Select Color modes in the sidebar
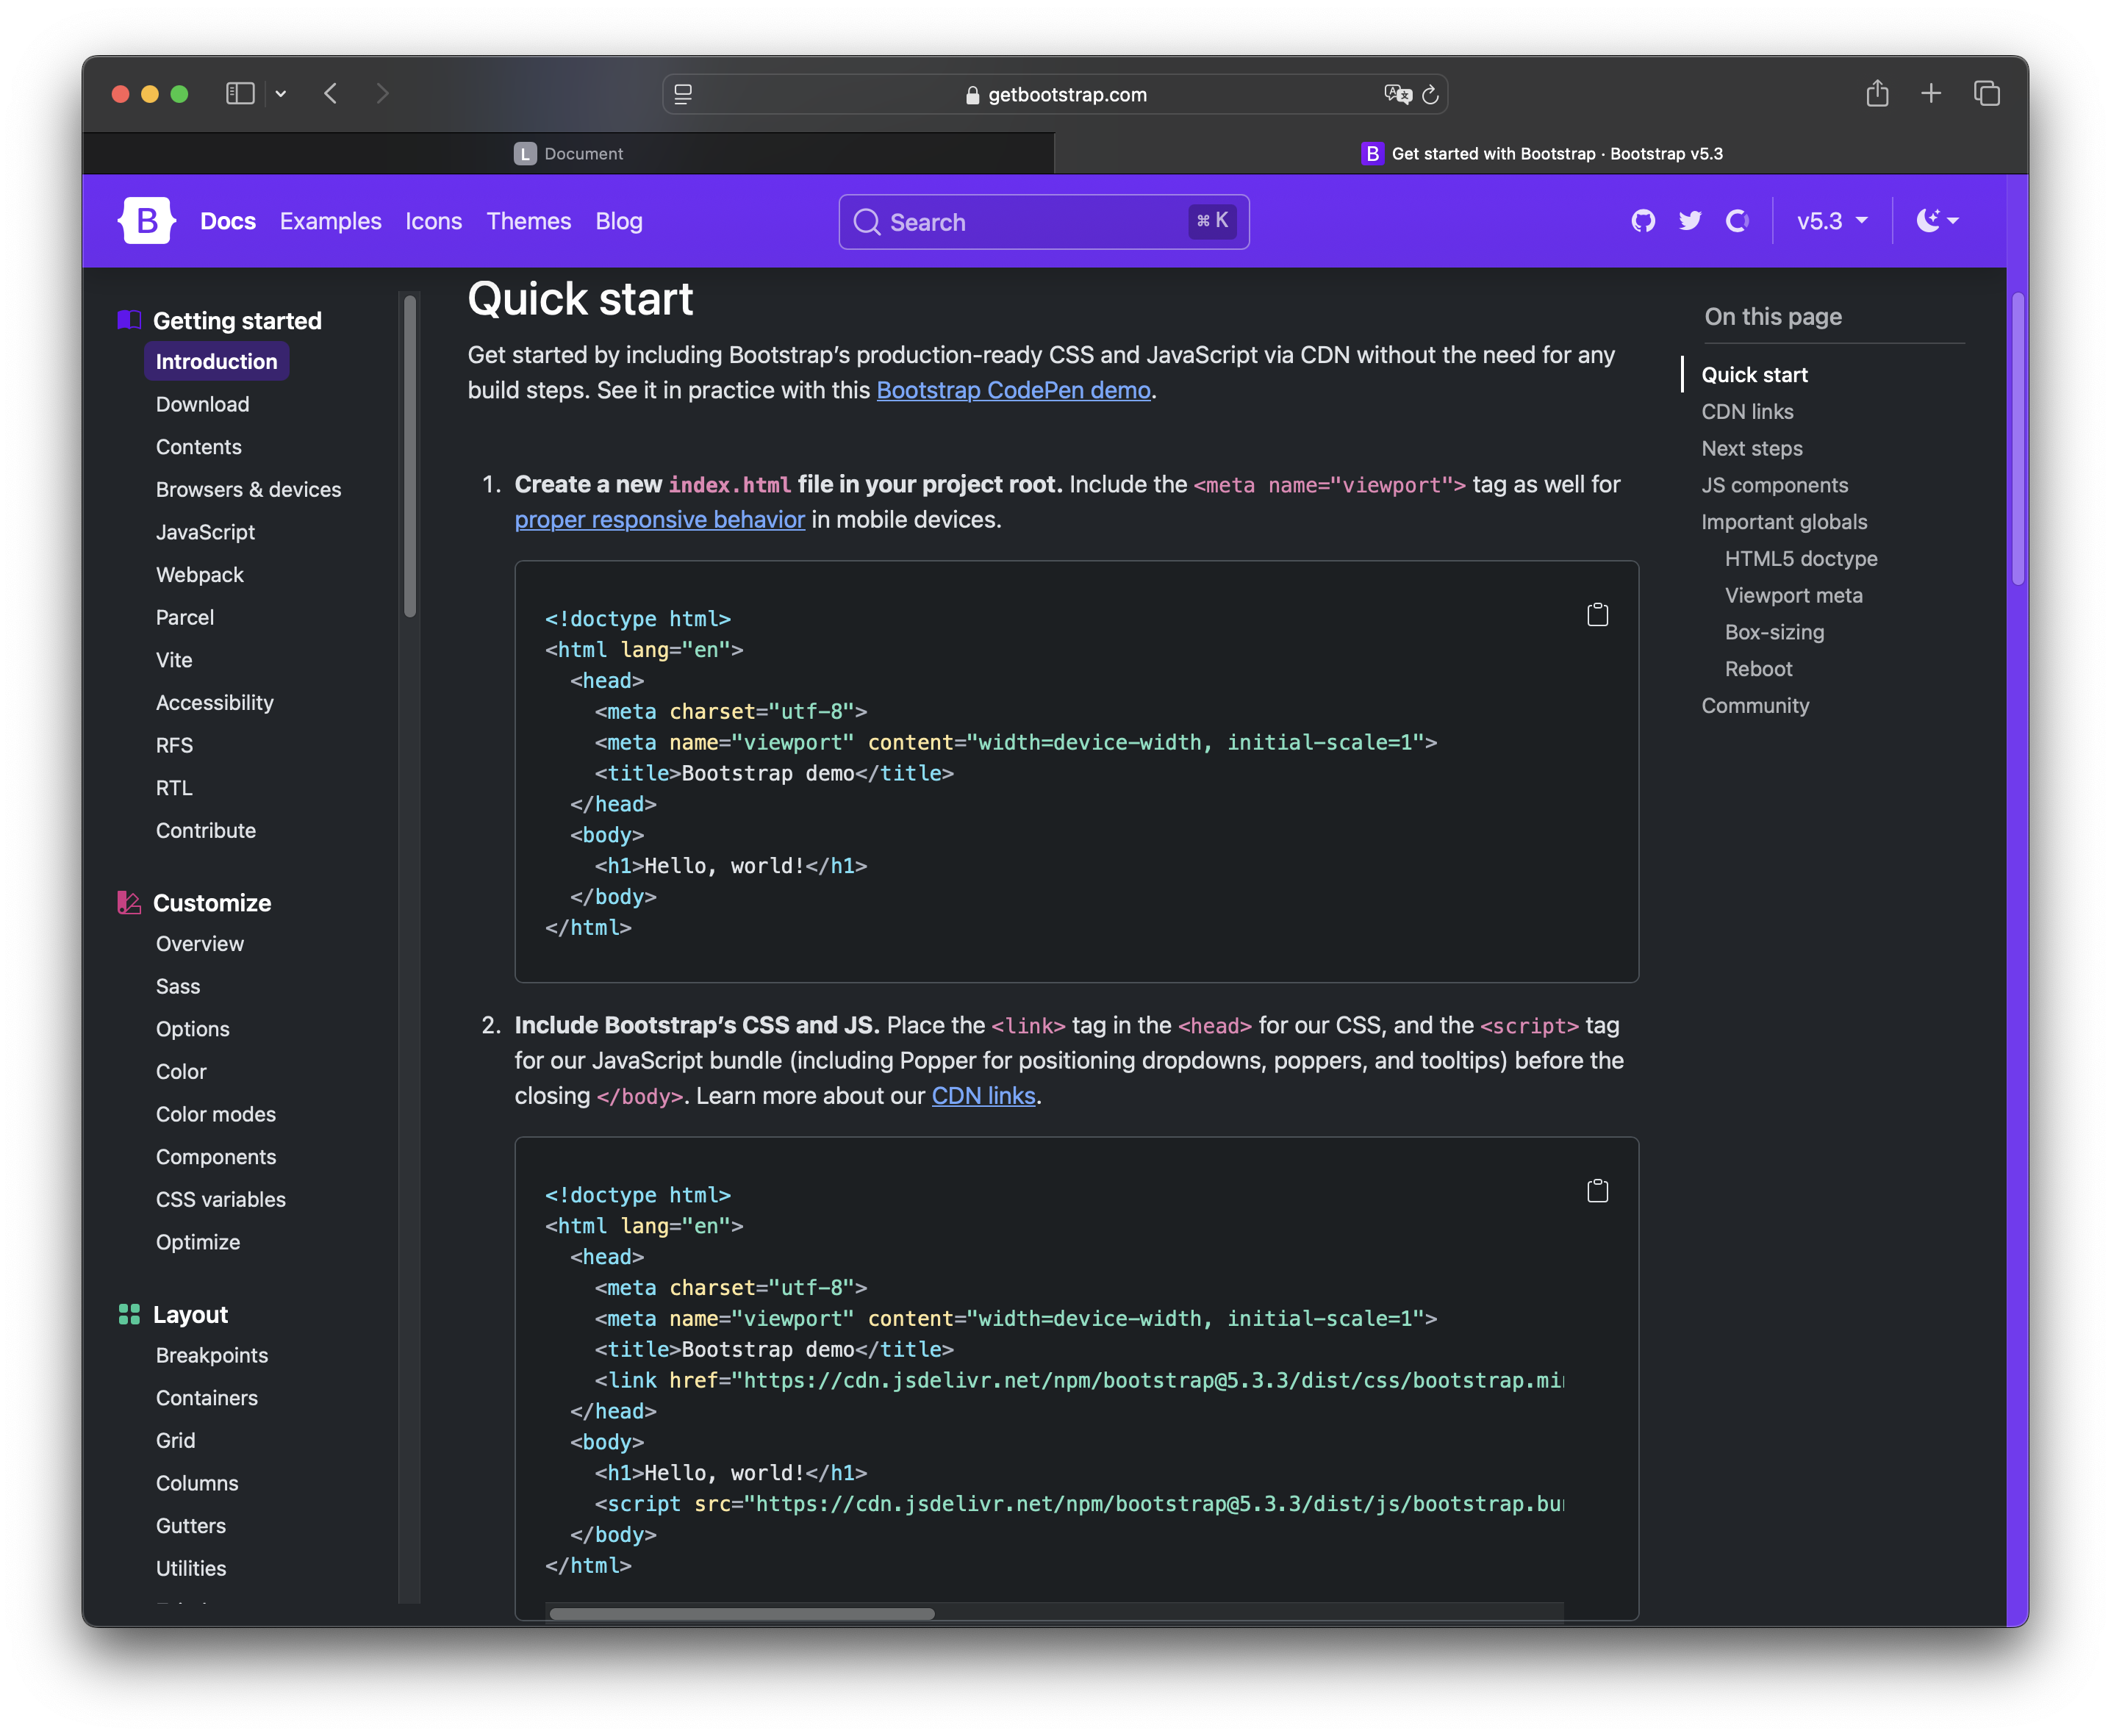2111x1736 pixels. pos(216,1114)
